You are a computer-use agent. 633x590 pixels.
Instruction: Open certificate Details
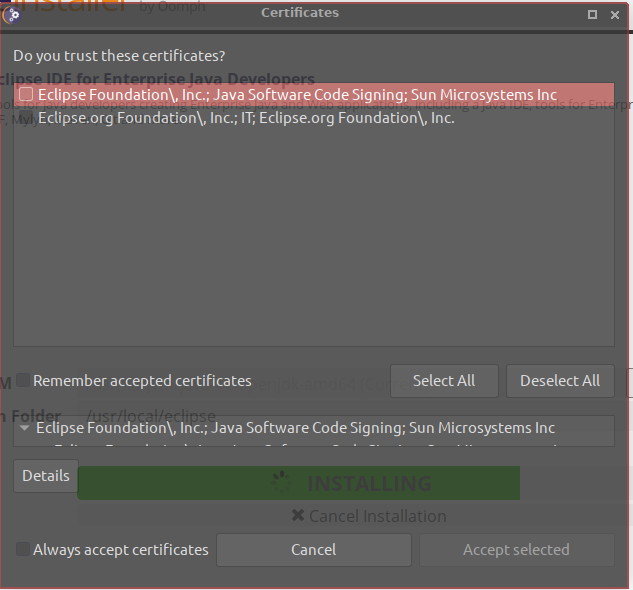pos(46,476)
